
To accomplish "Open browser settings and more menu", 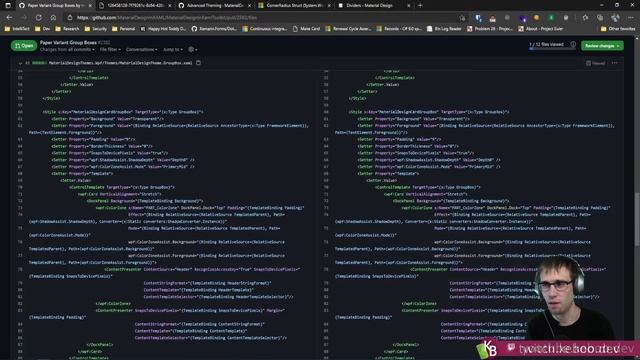I will (x=631, y=18).
